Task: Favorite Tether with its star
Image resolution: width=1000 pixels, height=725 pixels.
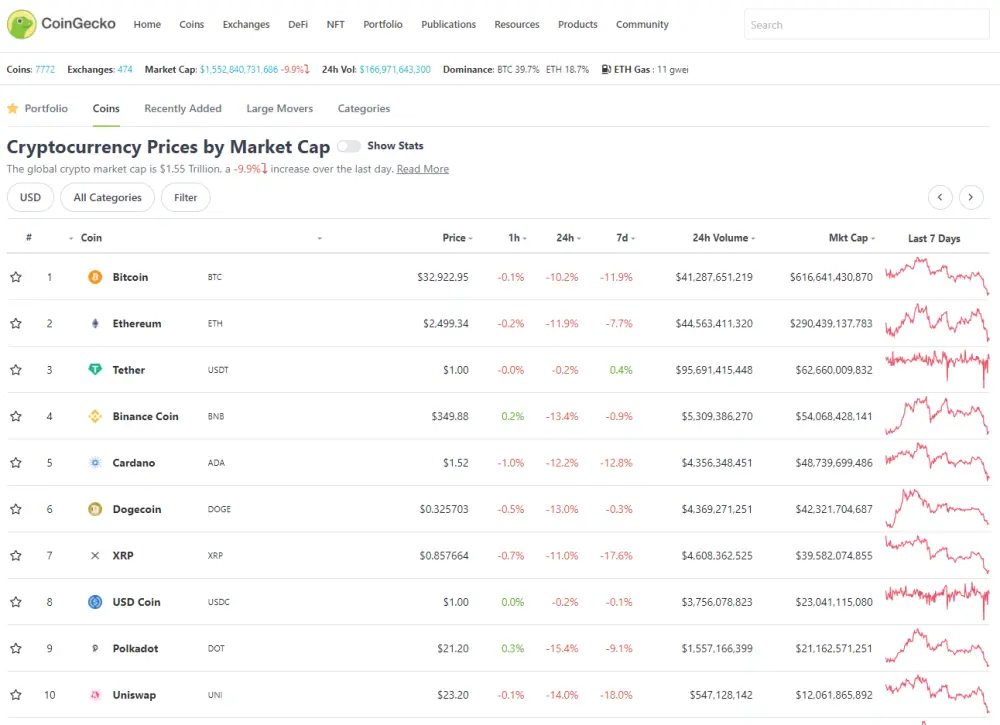Action: (x=16, y=370)
